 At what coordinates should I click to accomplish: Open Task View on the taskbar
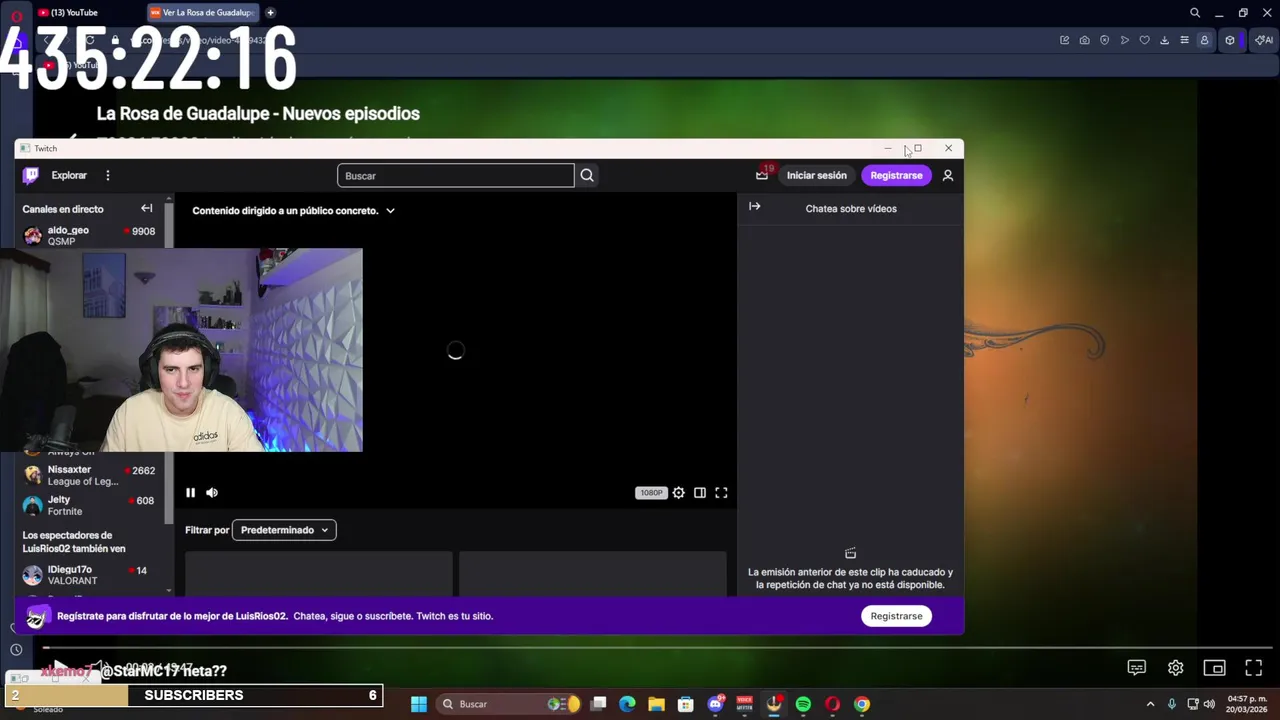[599, 704]
